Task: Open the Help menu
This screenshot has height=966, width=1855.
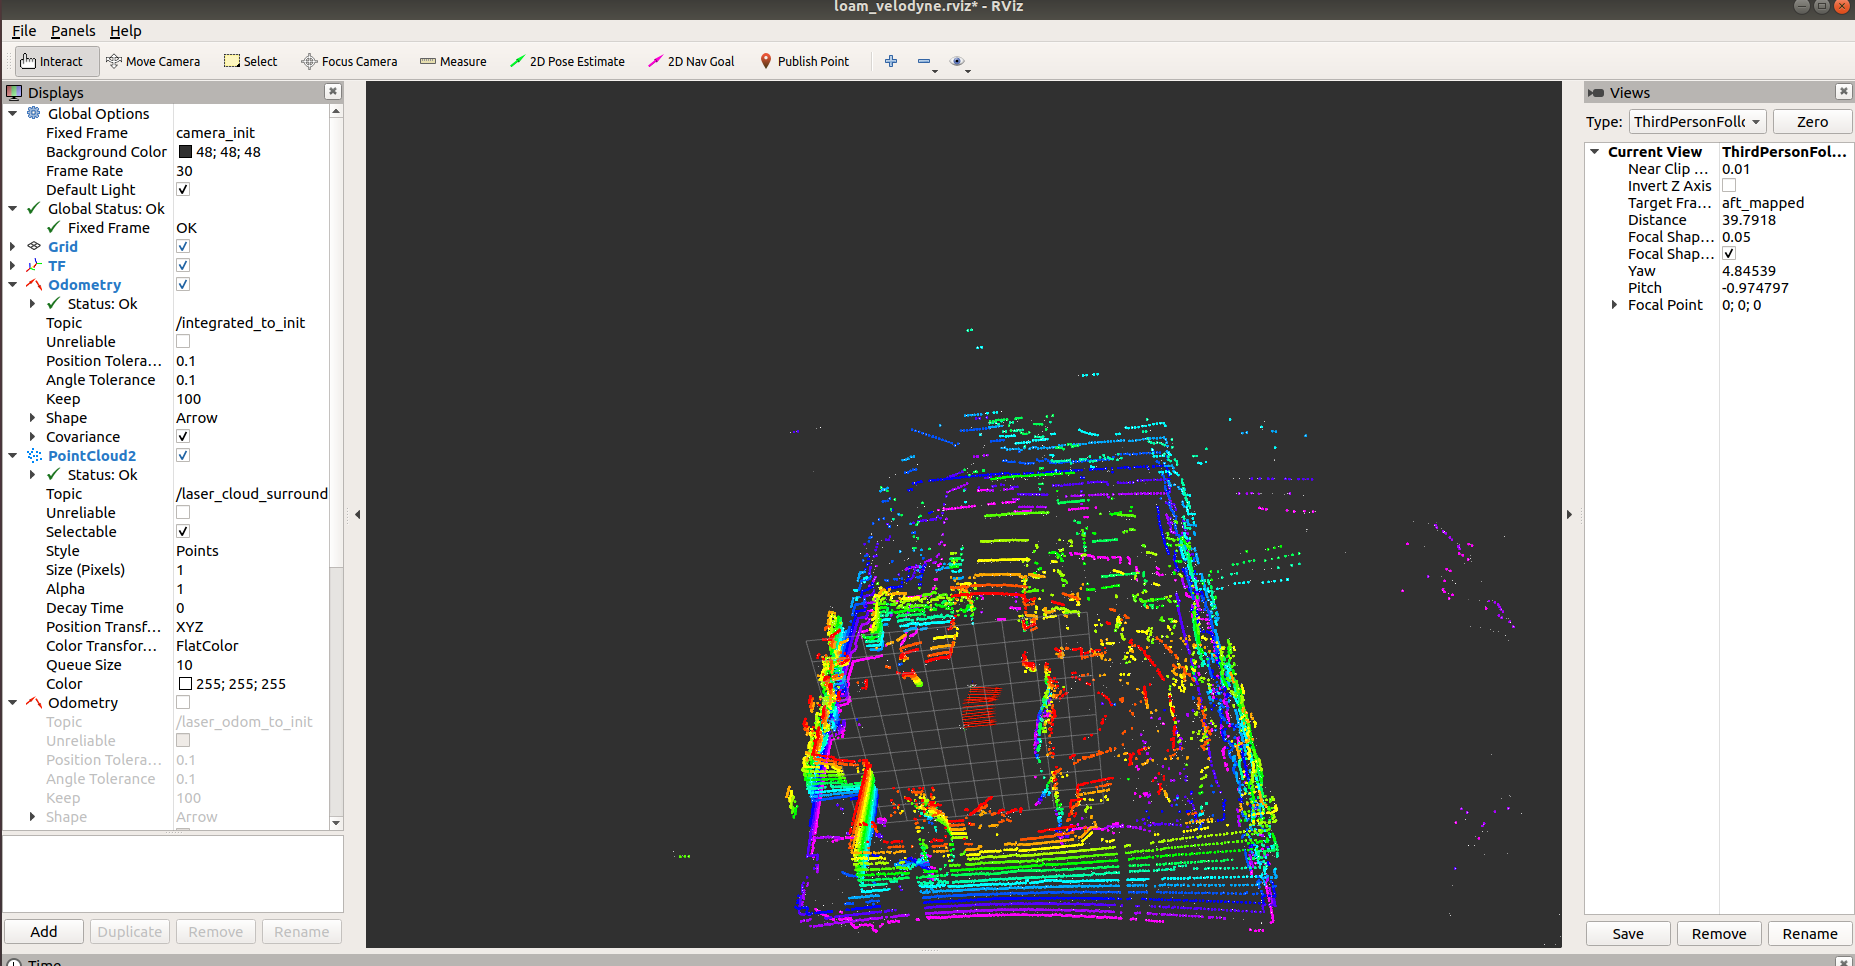Action: coord(125,31)
